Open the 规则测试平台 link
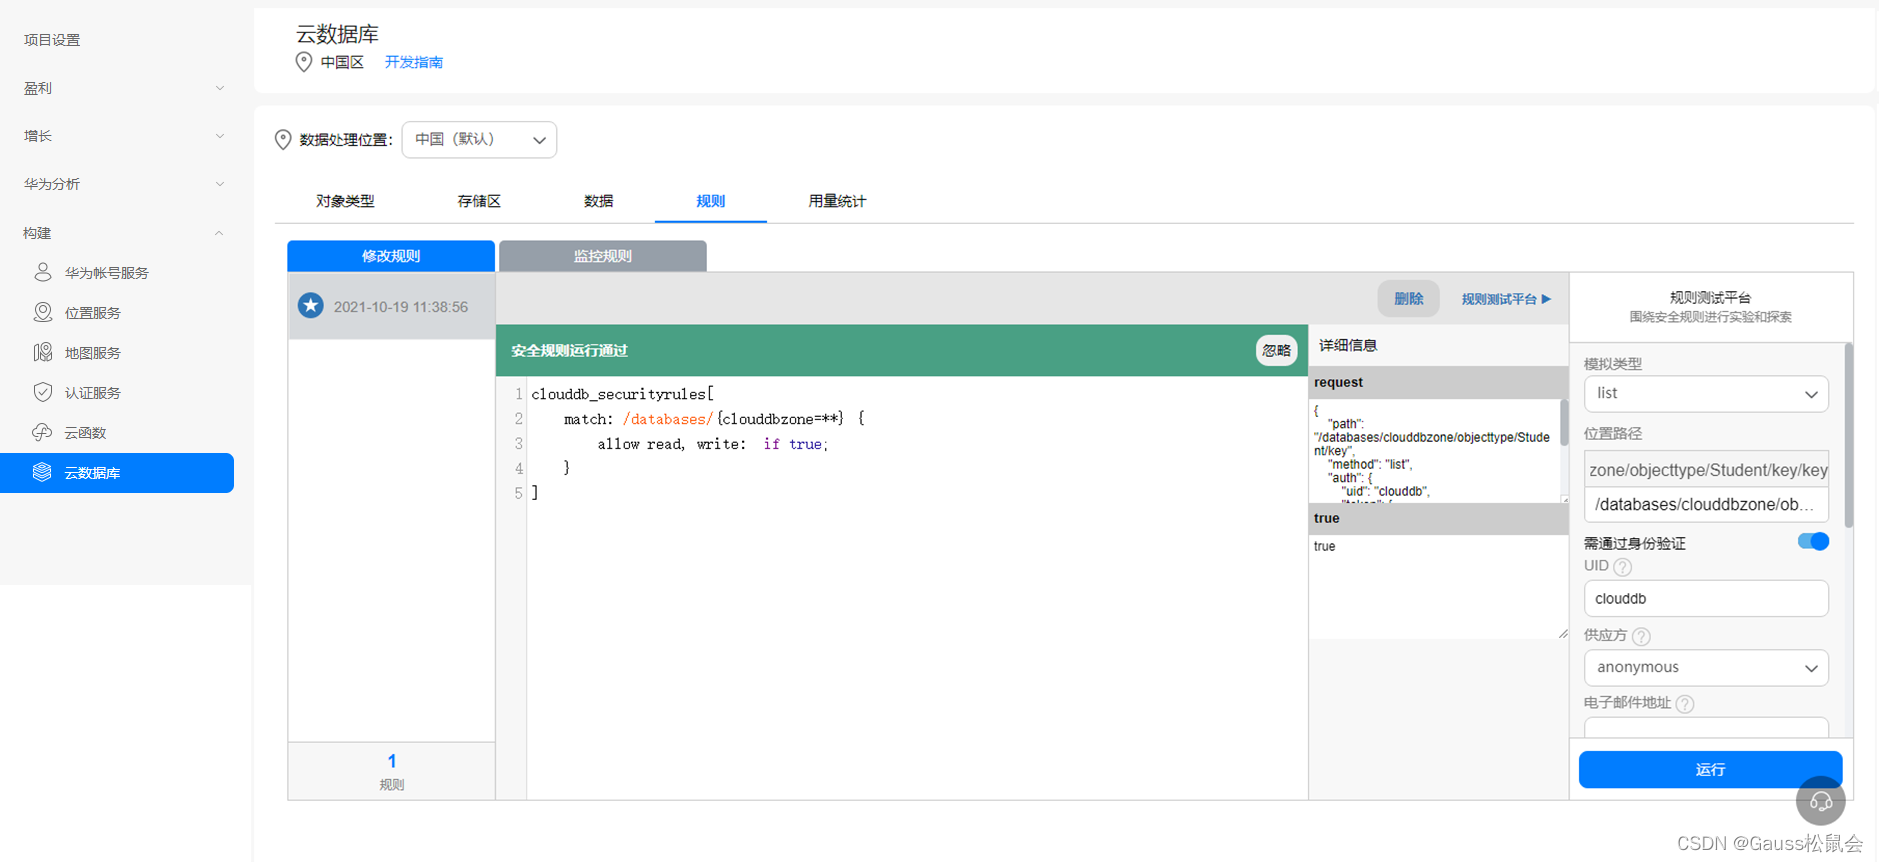 (x=1506, y=299)
